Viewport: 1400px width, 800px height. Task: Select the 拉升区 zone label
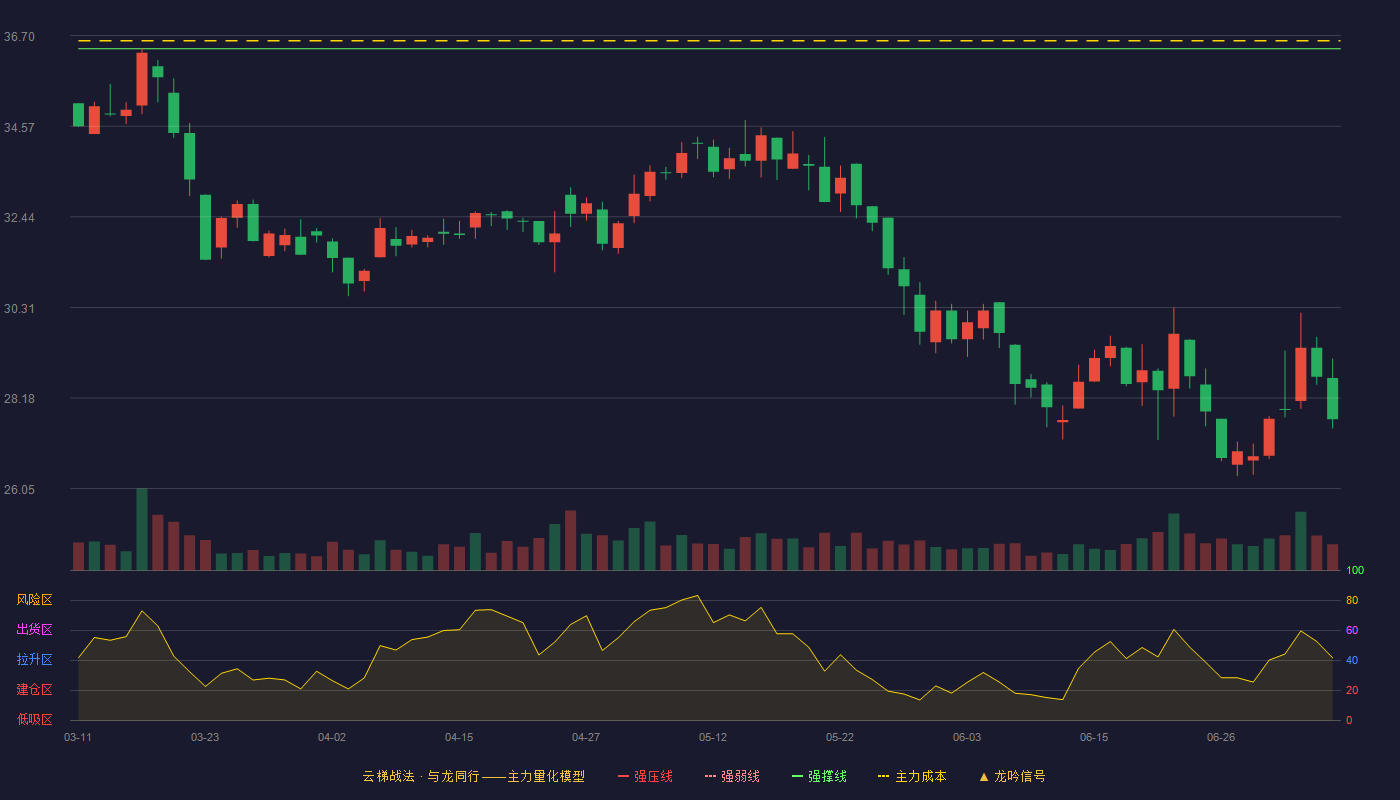click(x=34, y=660)
